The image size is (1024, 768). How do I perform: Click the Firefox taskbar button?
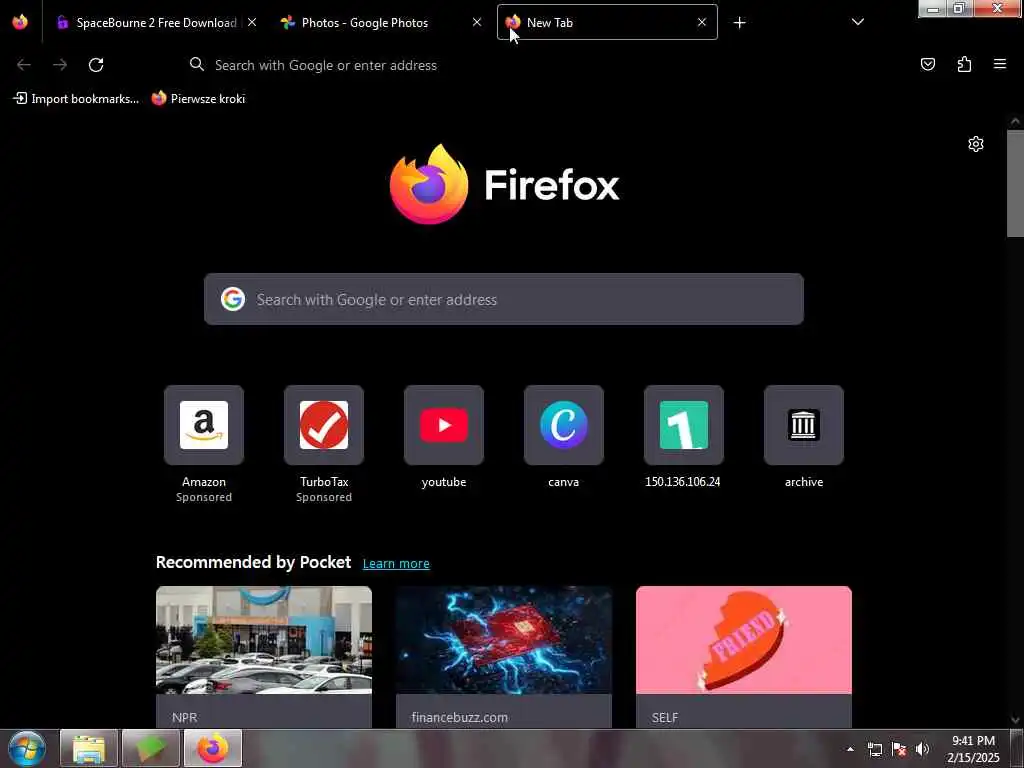[x=213, y=748]
